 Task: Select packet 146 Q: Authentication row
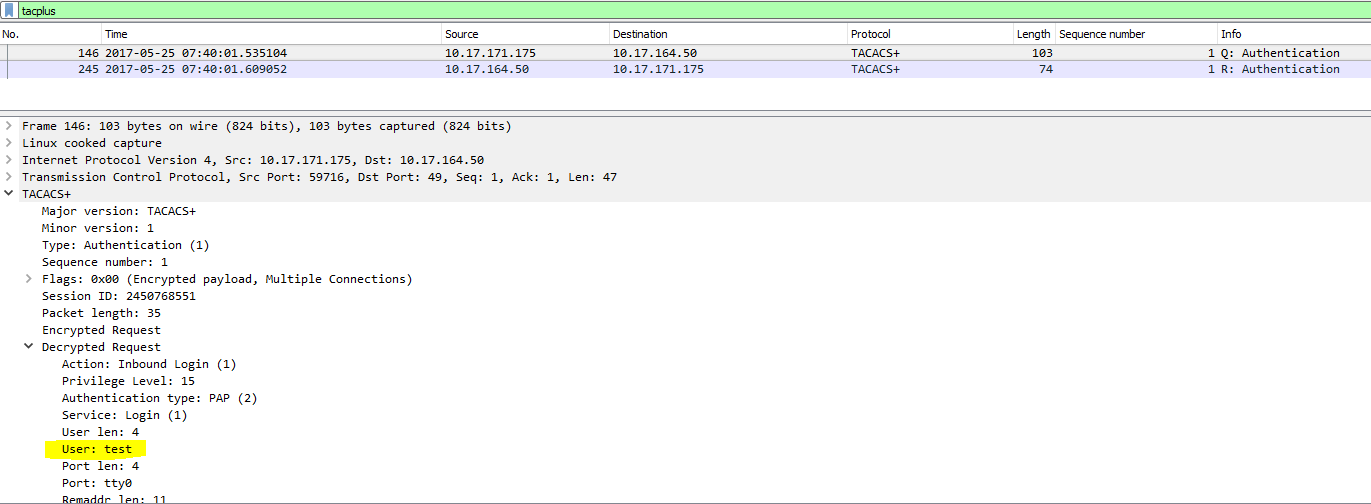pos(685,53)
